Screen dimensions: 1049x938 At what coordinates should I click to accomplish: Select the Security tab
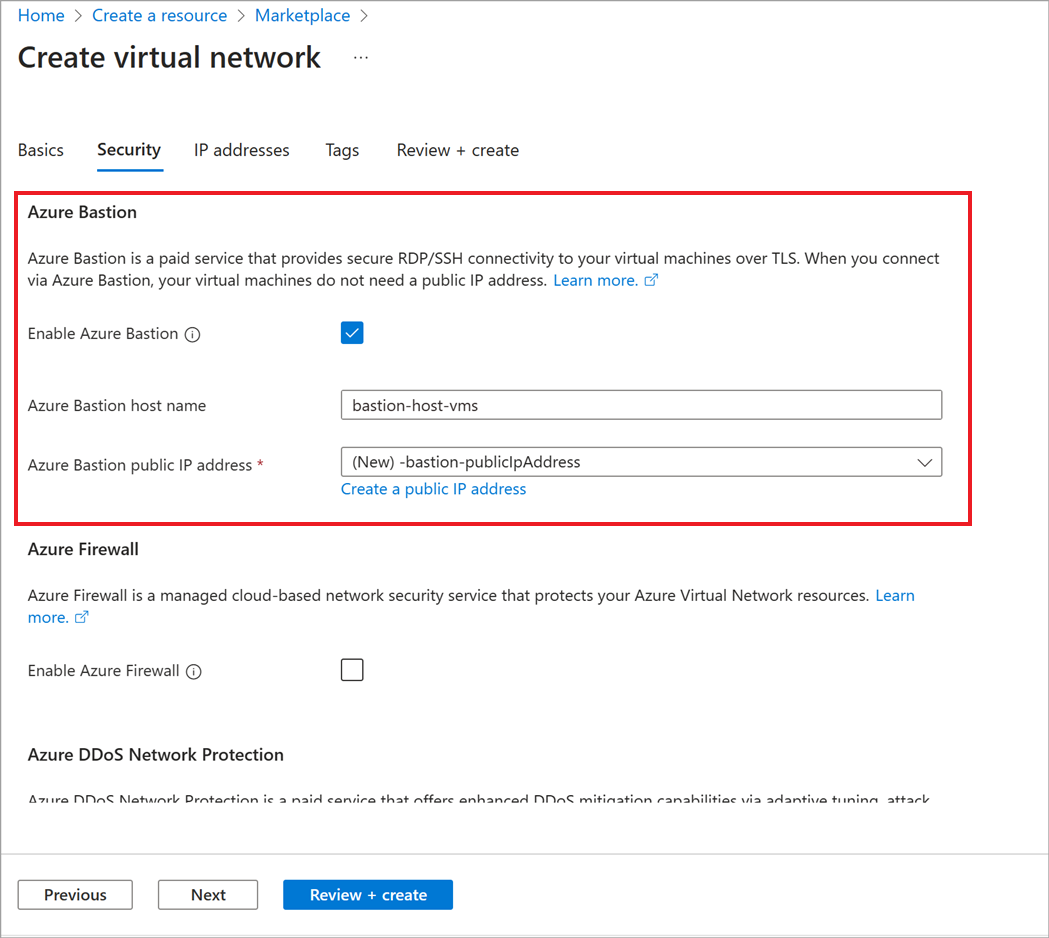pyautogui.click(x=129, y=150)
